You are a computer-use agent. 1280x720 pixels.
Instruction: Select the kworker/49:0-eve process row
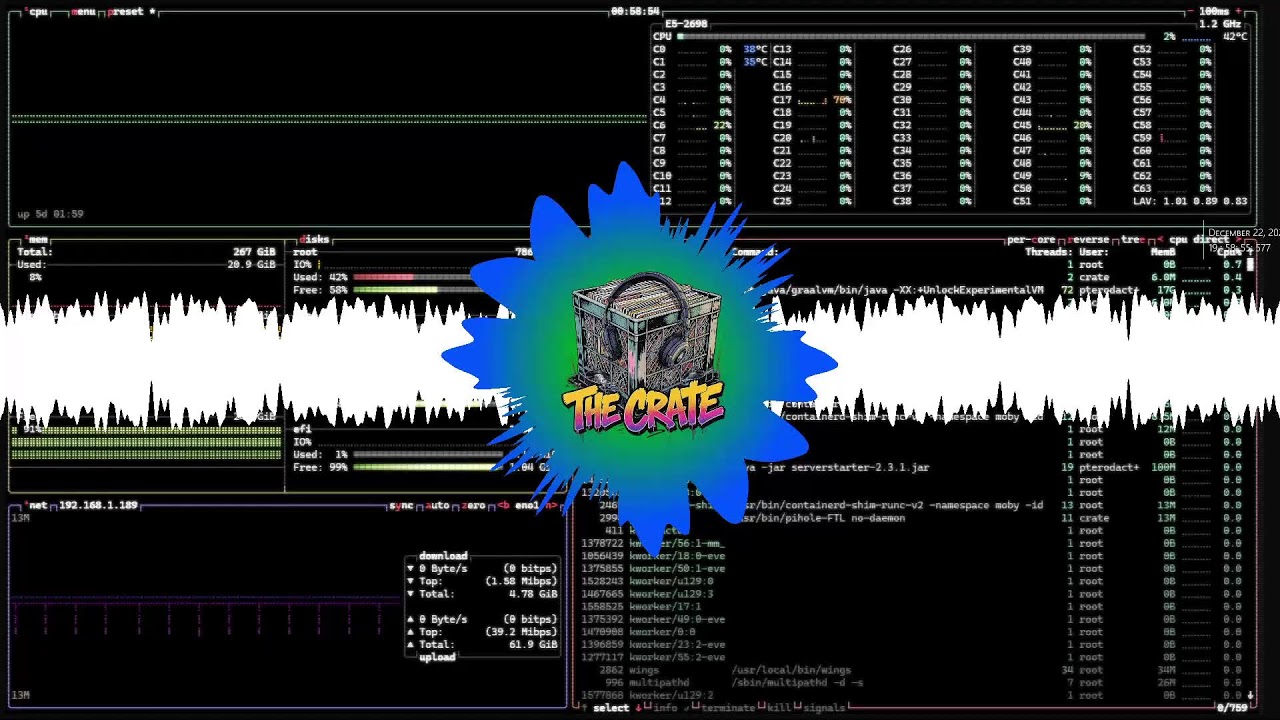point(913,619)
